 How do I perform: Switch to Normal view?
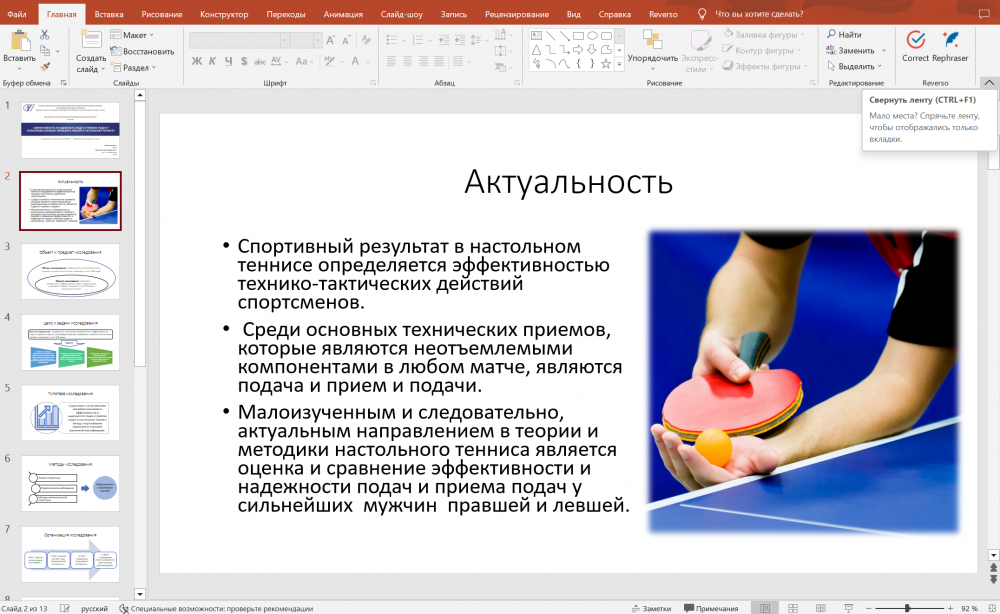pos(765,608)
